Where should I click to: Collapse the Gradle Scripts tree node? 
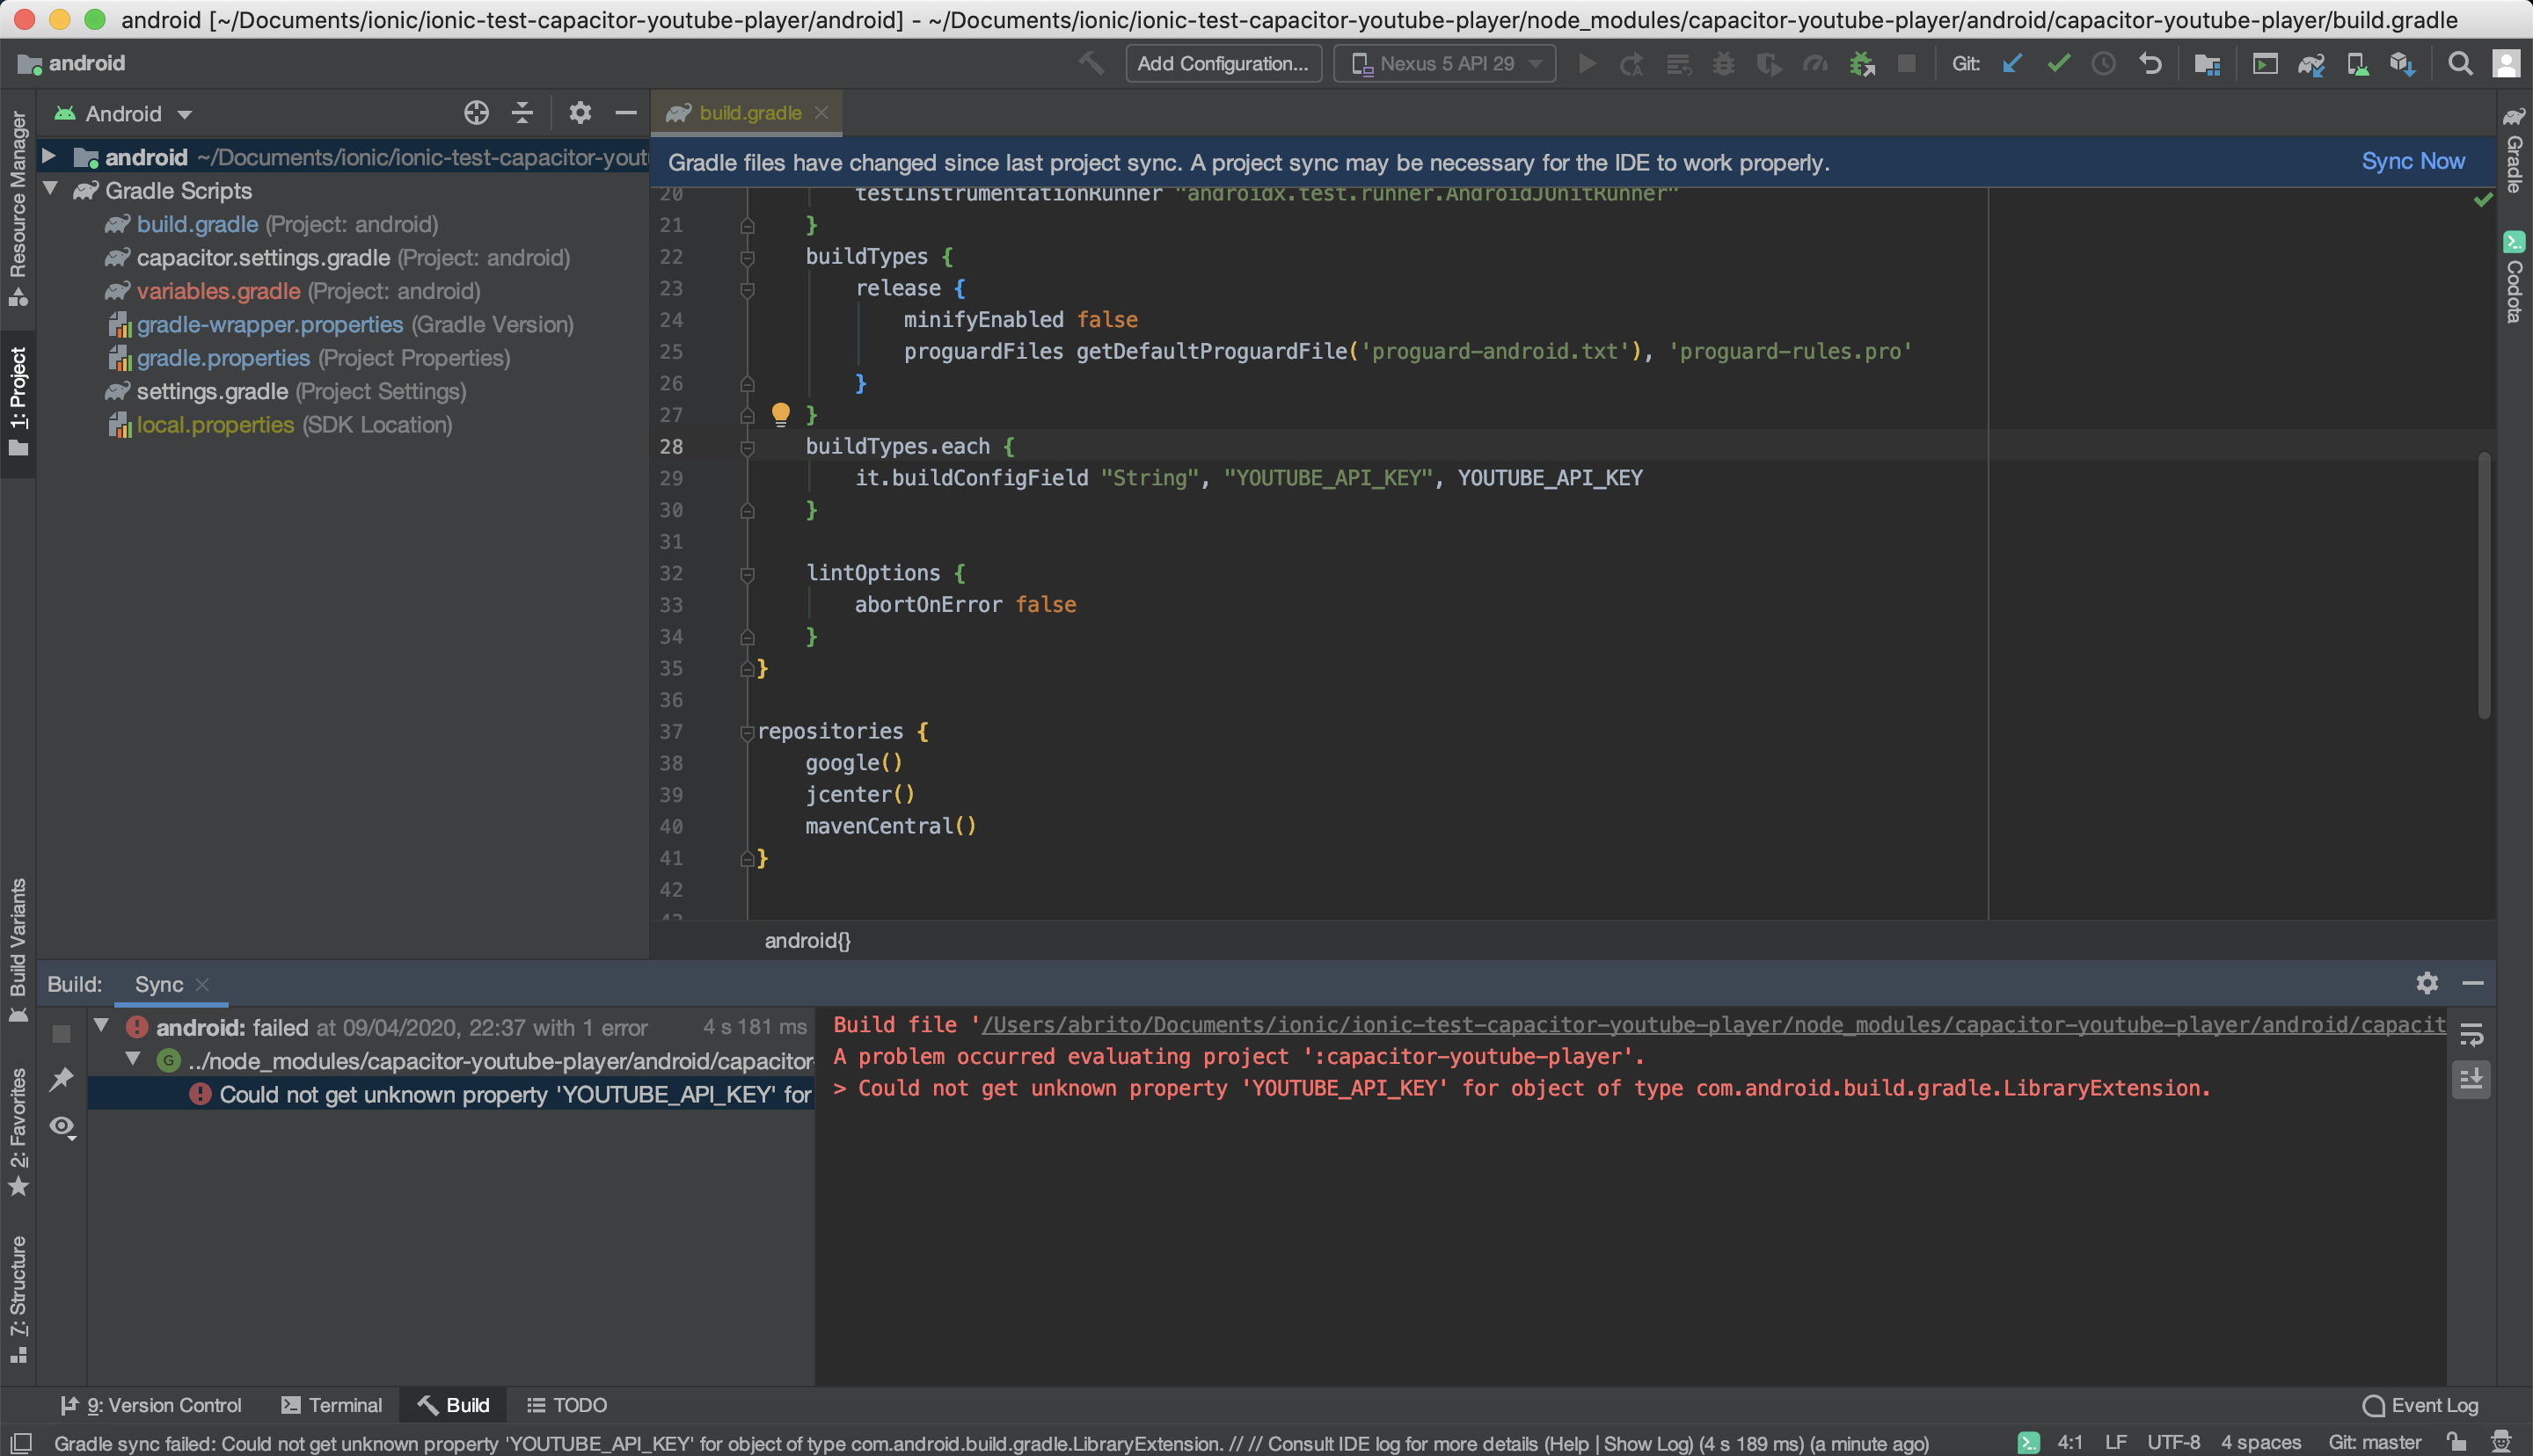click(x=51, y=189)
